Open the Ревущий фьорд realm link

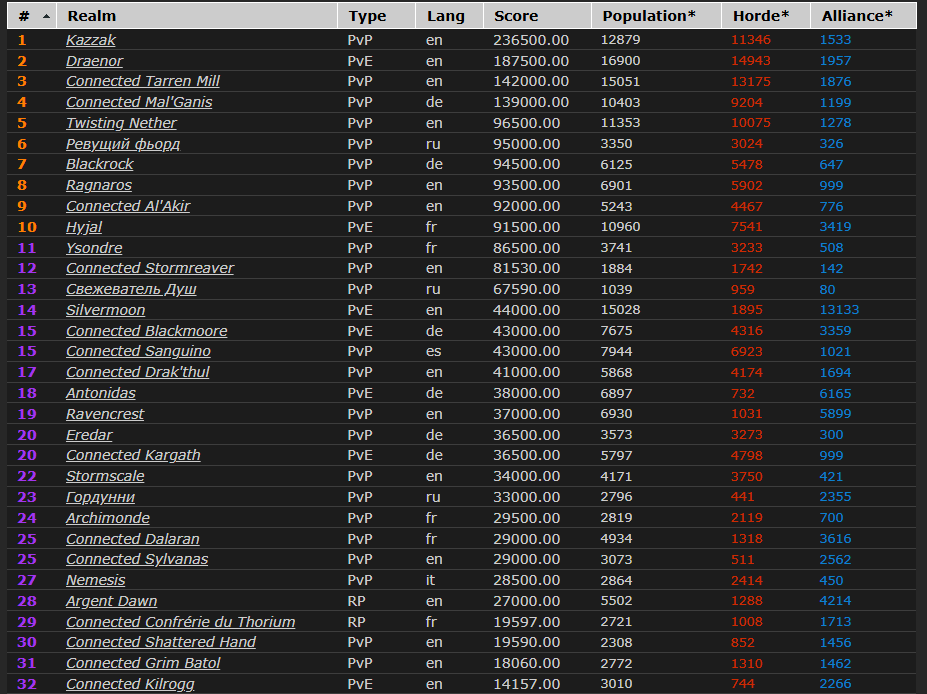pos(122,144)
